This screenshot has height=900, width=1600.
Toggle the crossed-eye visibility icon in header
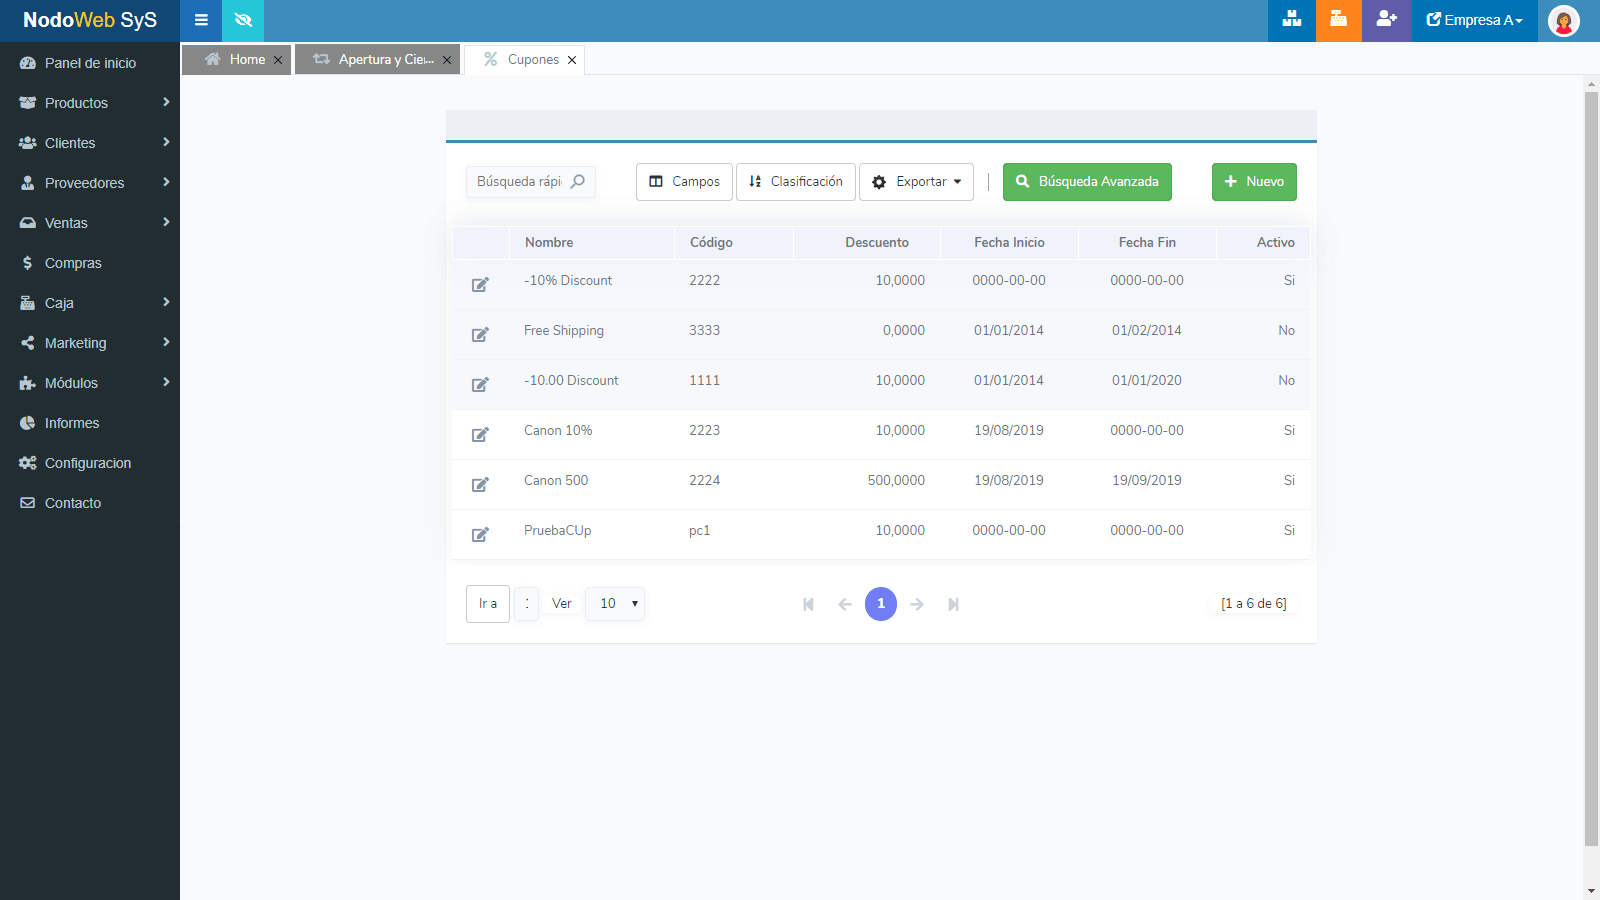pos(243,20)
